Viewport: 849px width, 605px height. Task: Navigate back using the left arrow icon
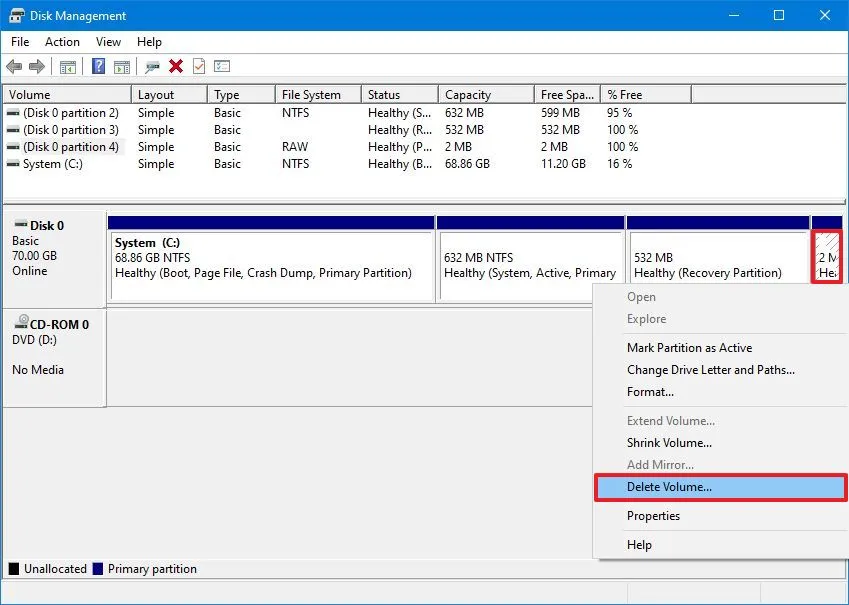pyautogui.click(x=14, y=66)
